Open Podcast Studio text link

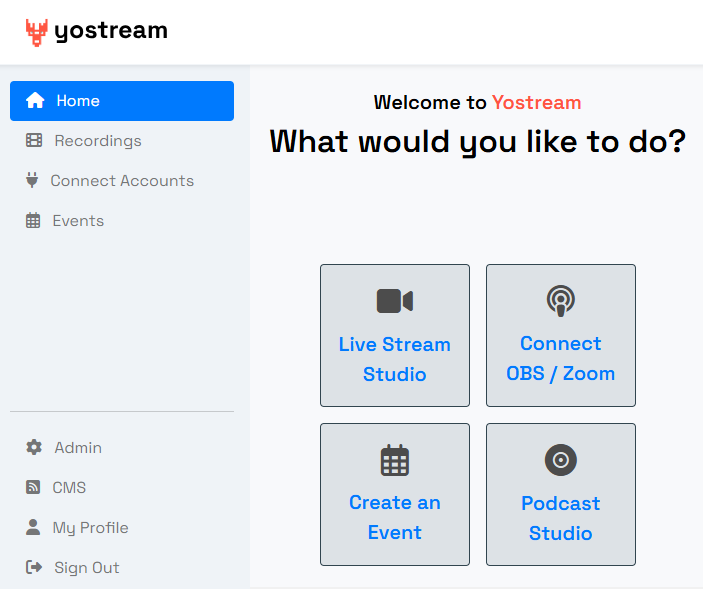click(560, 518)
